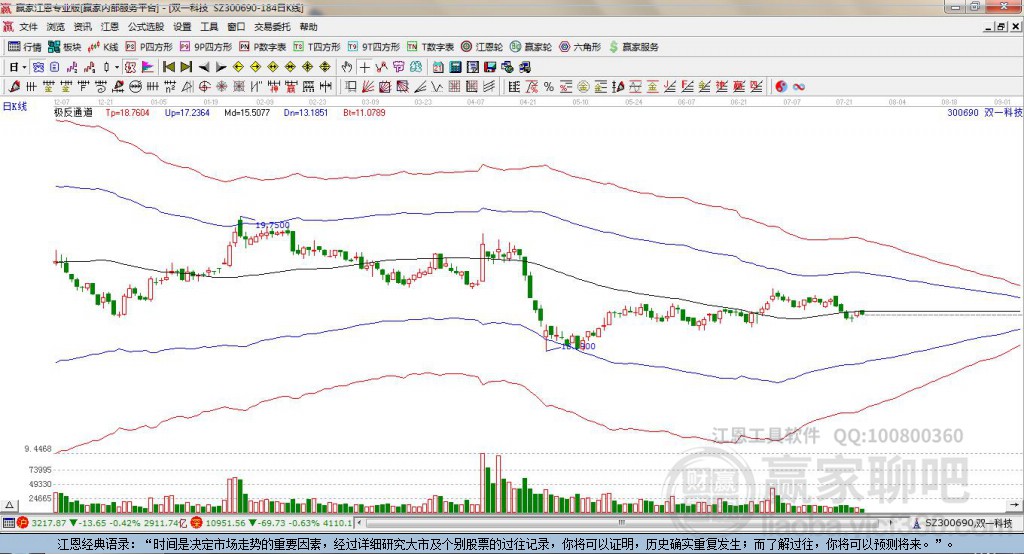The image size is (1024, 554).
Task: Open the 江恩轮 Gann wheel
Action: 482,47
